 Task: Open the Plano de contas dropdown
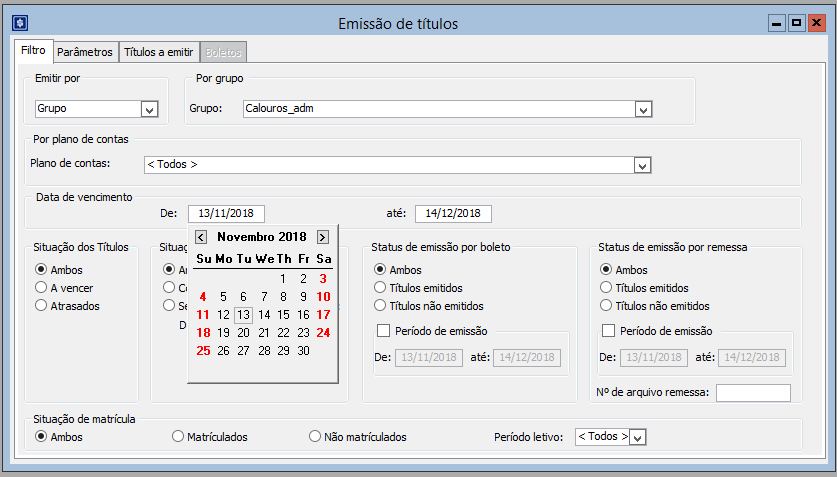pyautogui.click(x=642, y=165)
